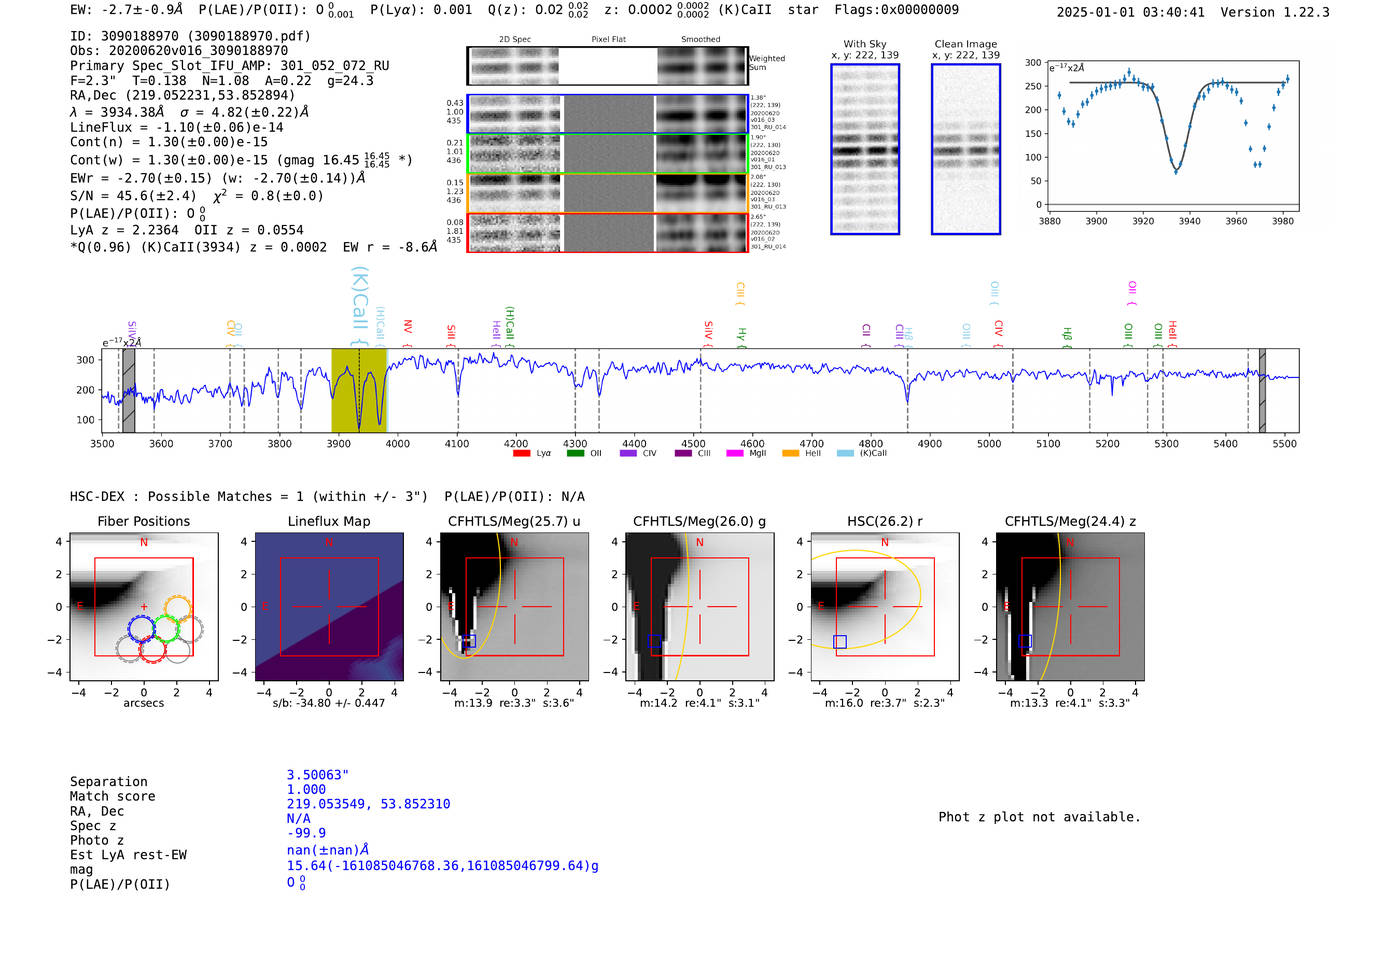
Task: Click the hatched gray band near 3550 Å
Action: (128, 391)
